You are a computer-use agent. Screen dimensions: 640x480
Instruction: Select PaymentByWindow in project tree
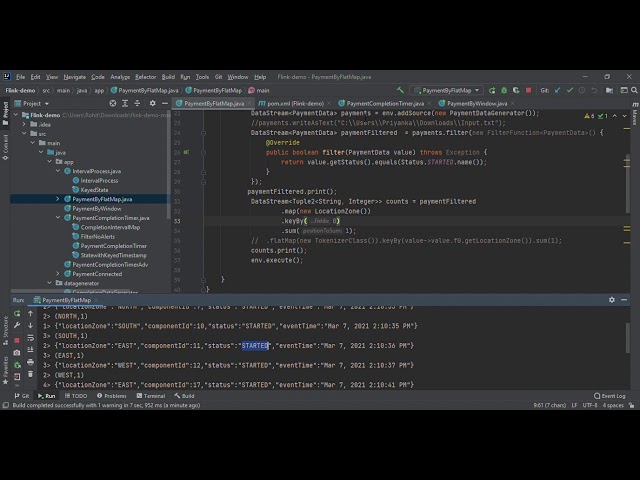pyautogui.click(x=97, y=208)
